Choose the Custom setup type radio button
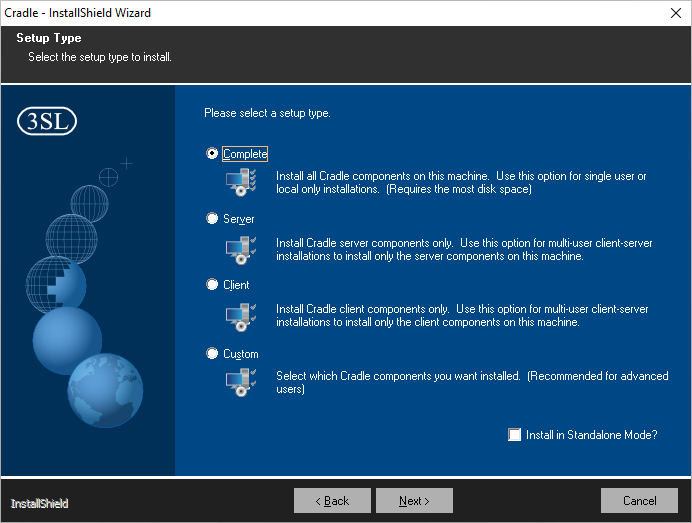Viewport: 692px width, 523px height. (x=212, y=354)
